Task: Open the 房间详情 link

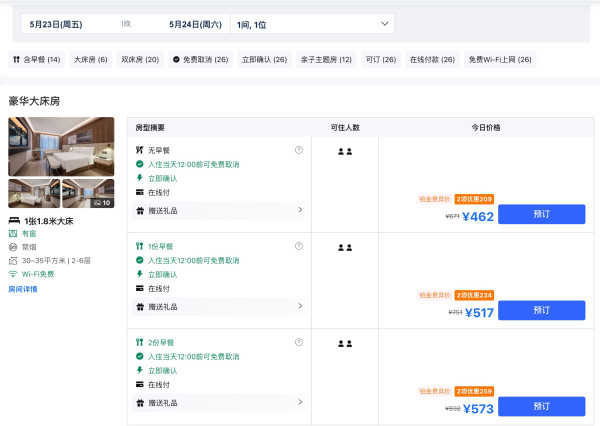Action: pyautogui.click(x=23, y=289)
